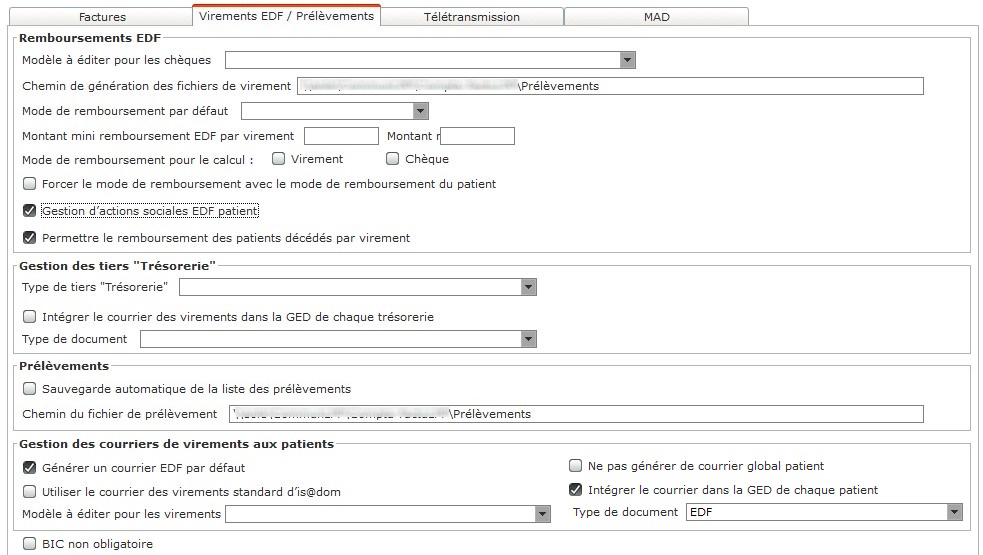Viewport: 983px width, 555px height.
Task: Switch to the Factures tab
Action: (x=102, y=16)
